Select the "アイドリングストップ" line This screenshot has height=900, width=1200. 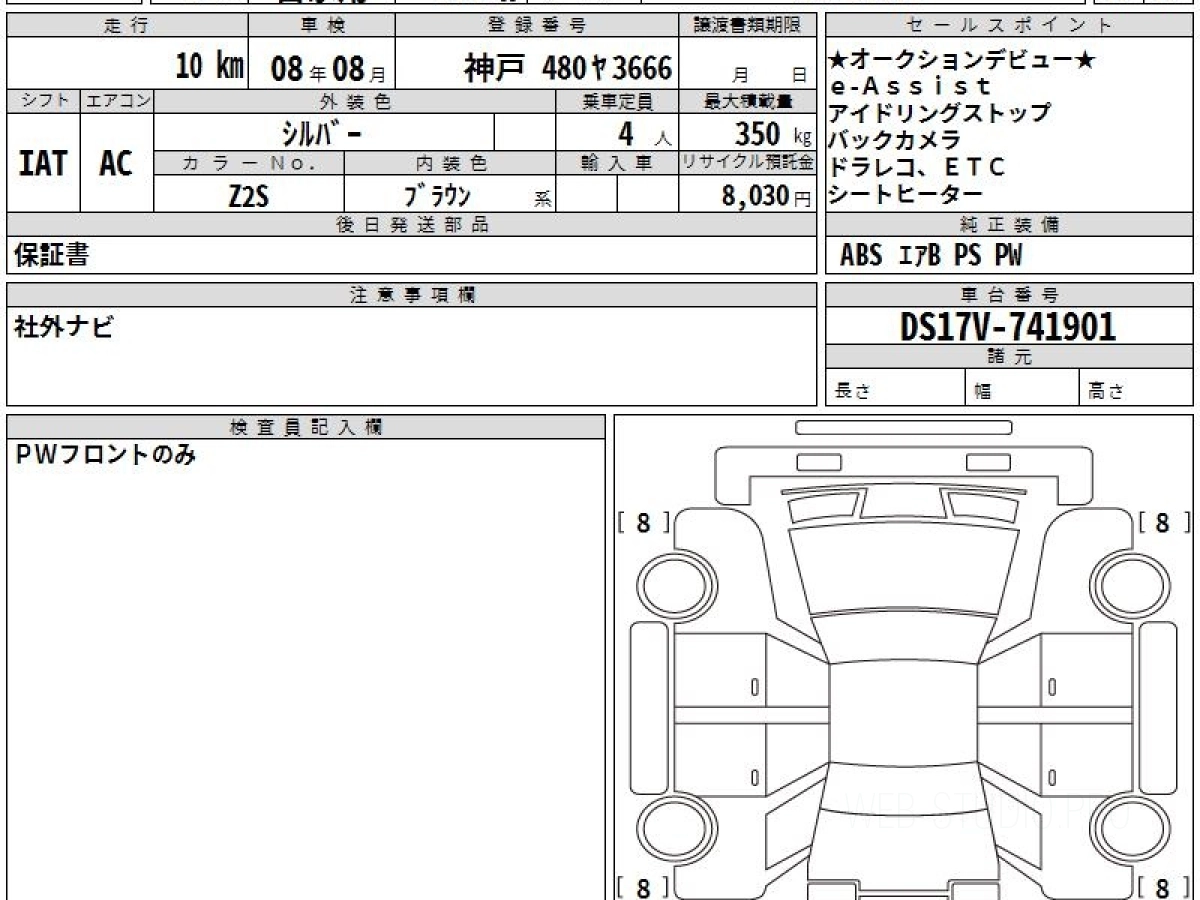pyautogui.click(x=940, y=112)
